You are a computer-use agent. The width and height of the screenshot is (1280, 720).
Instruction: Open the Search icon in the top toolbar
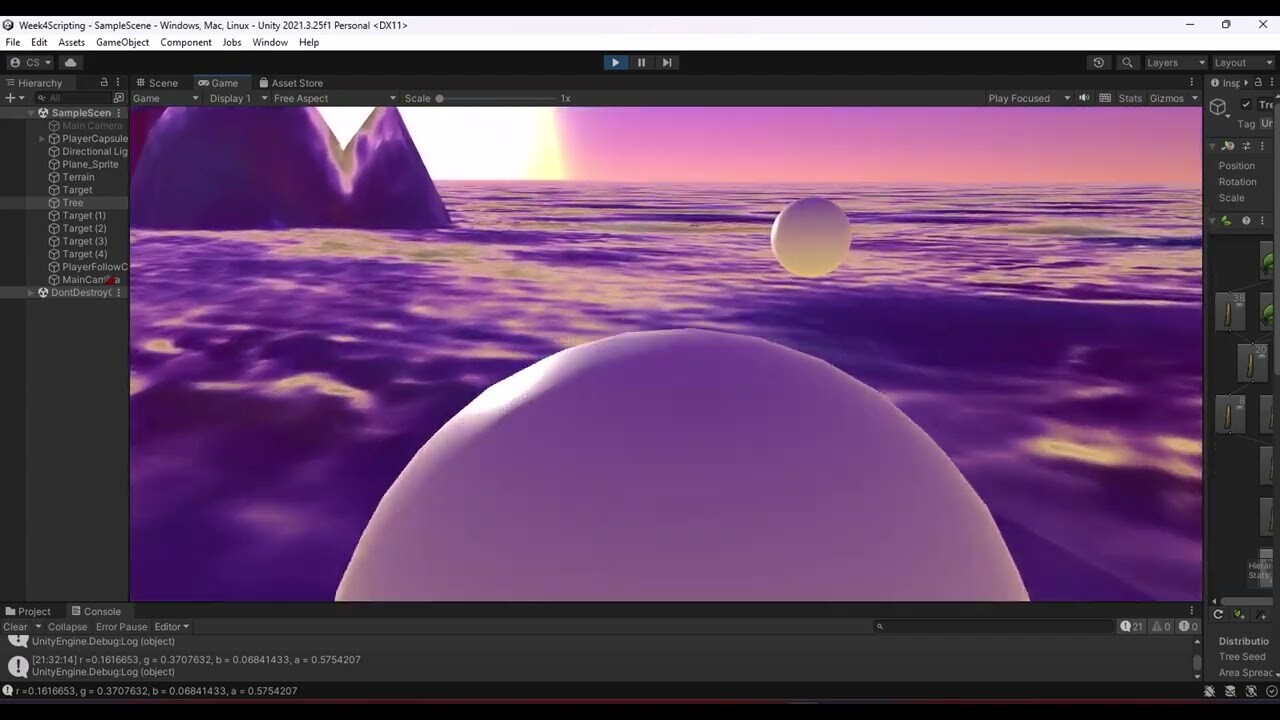tap(1126, 62)
